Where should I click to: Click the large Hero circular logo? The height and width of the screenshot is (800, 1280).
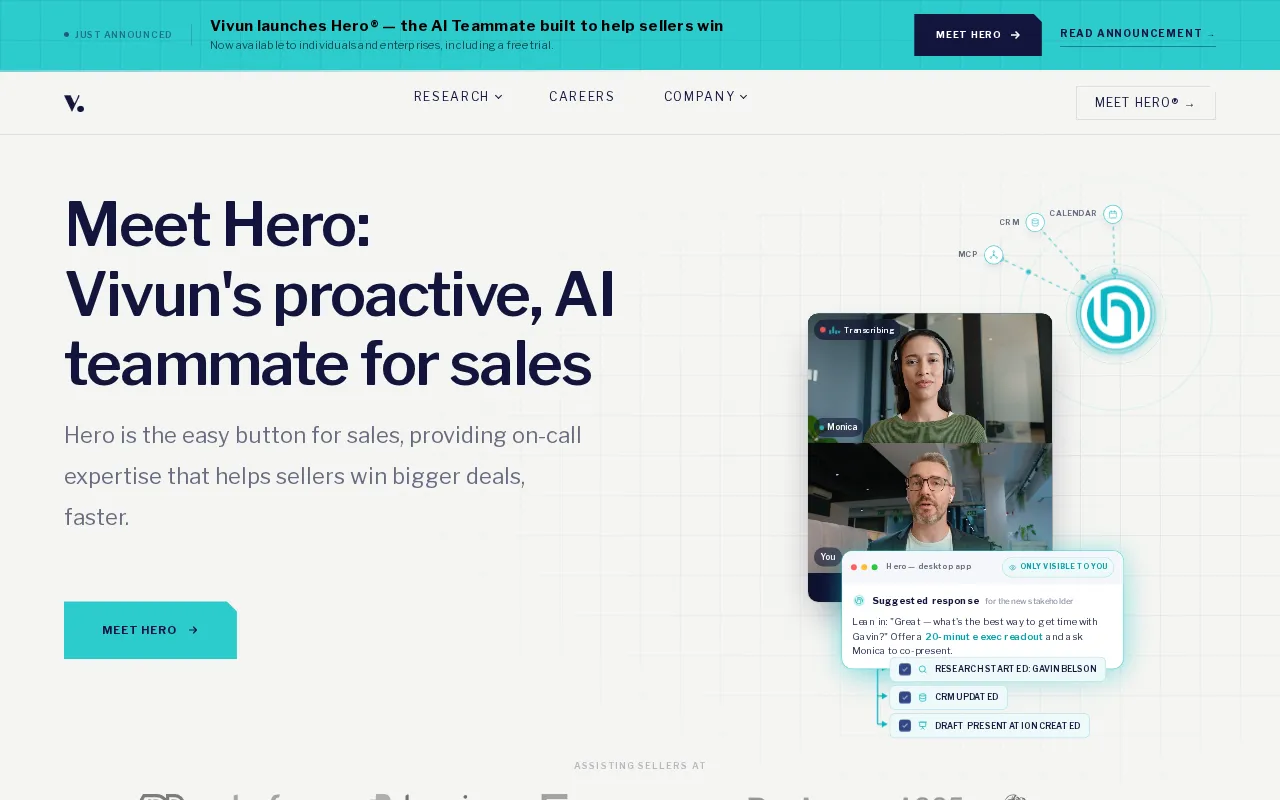pos(1115,315)
